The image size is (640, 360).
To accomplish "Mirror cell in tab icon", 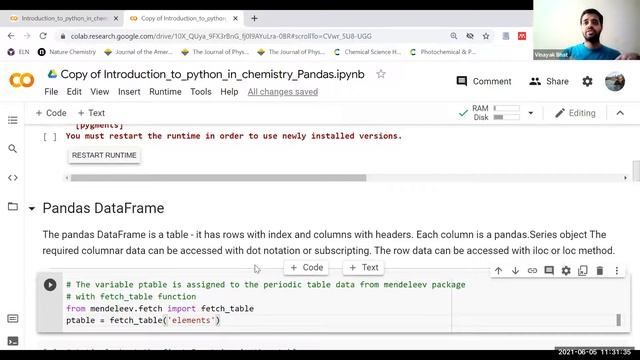I will click(x=583, y=271).
